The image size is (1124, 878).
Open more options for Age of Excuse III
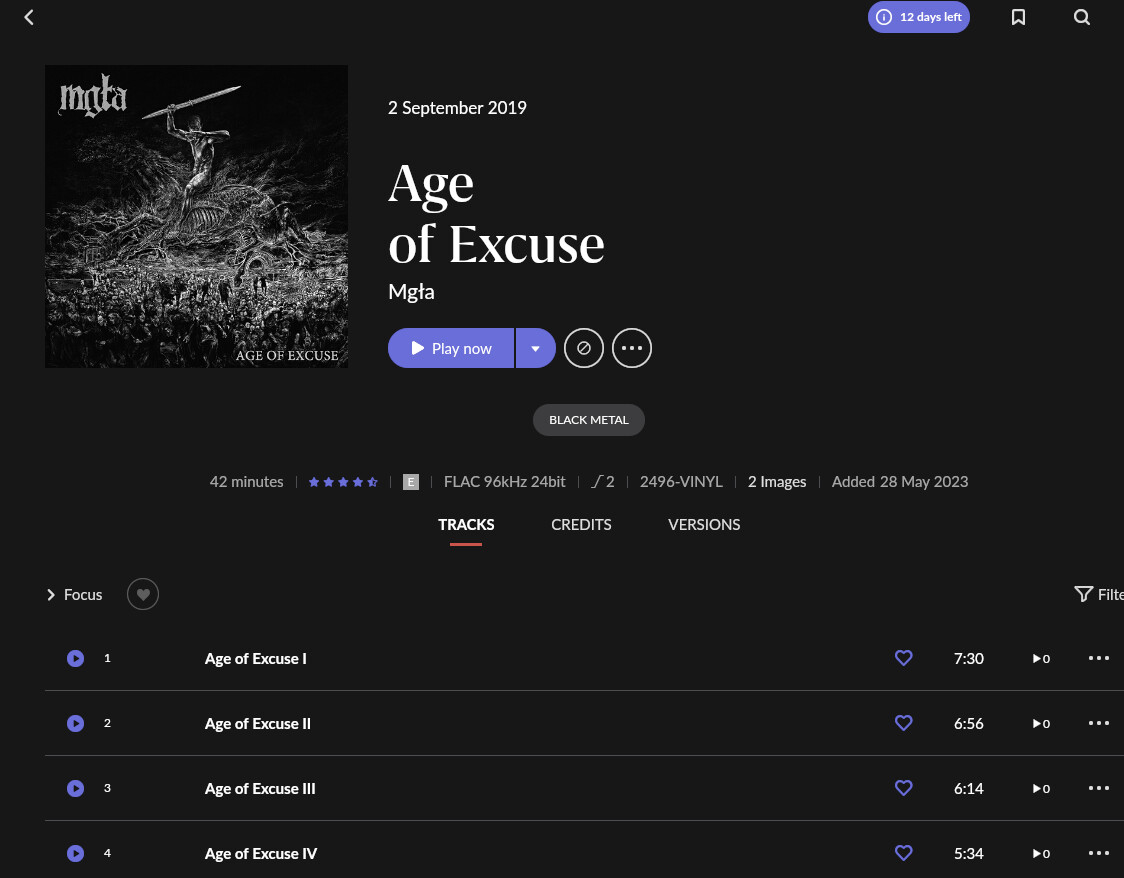point(1099,788)
